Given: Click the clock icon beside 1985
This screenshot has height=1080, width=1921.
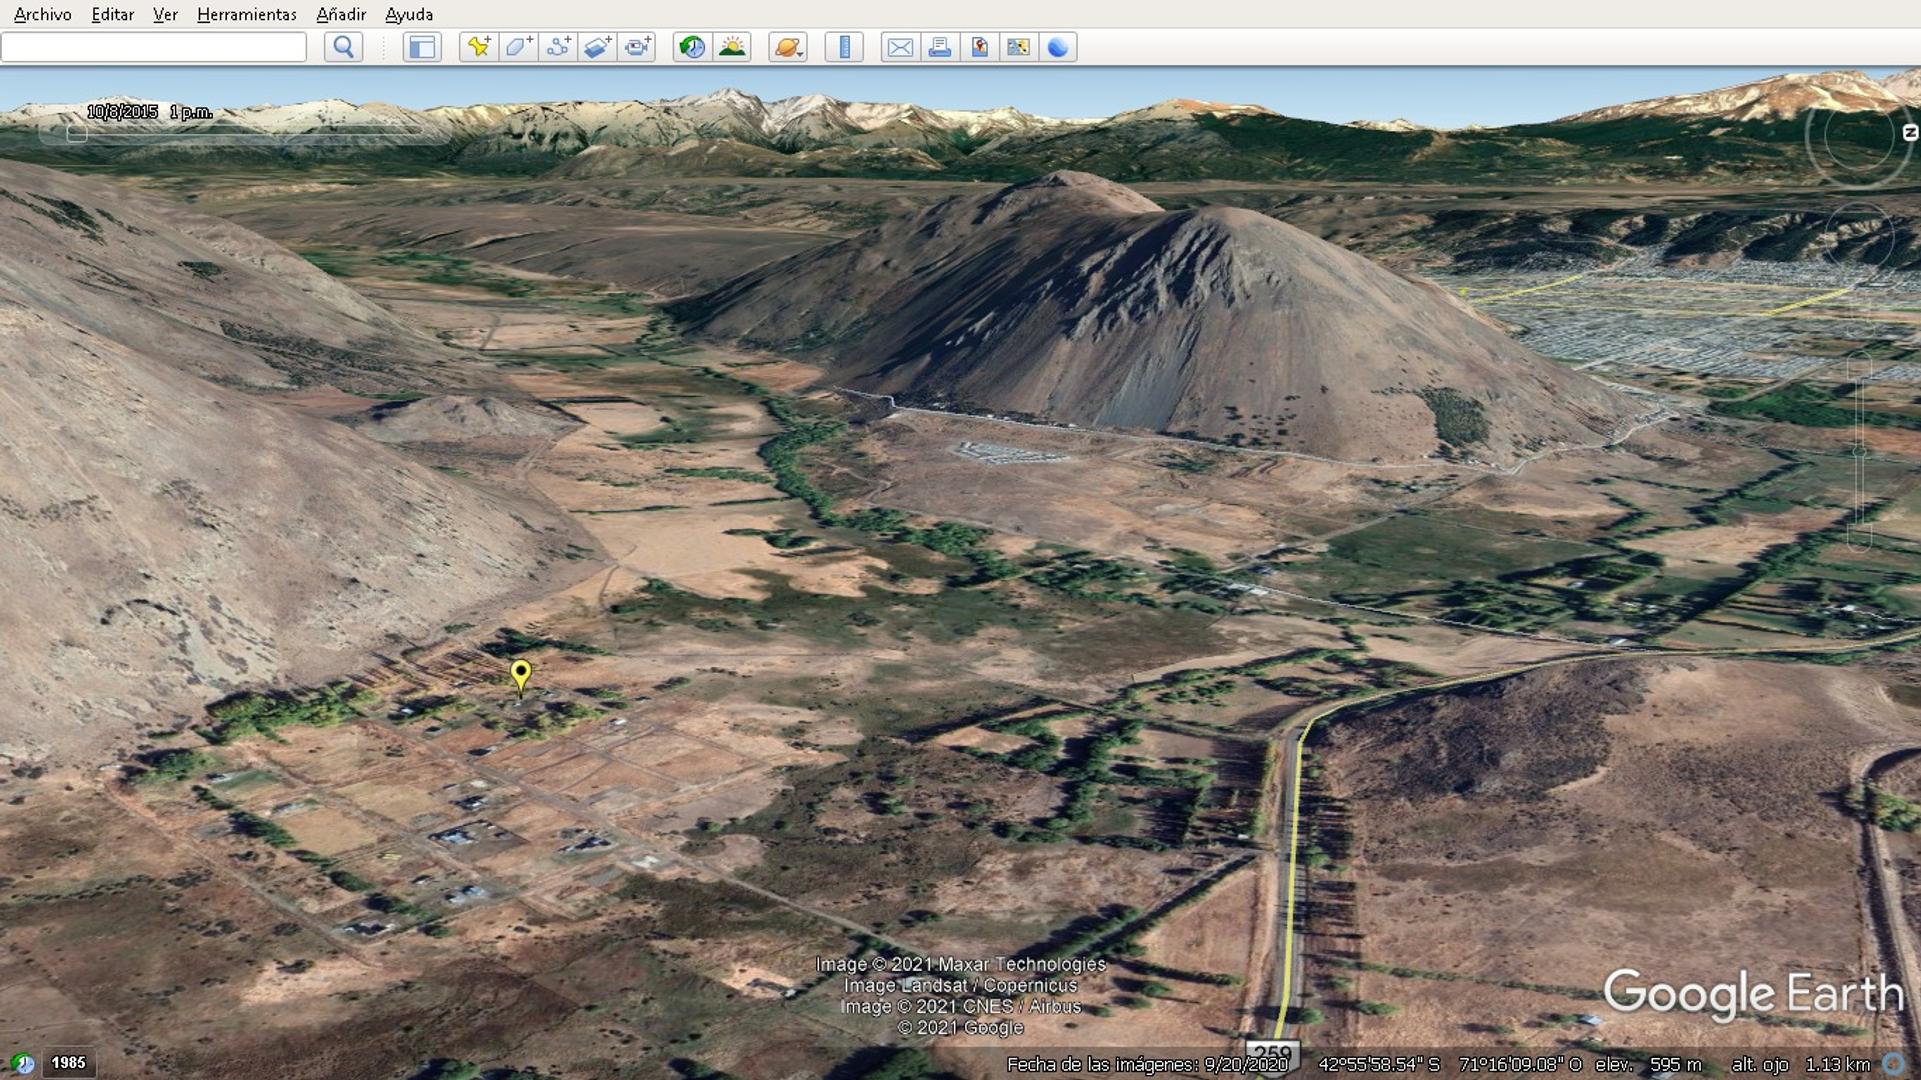Looking at the screenshot, I should (x=22, y=1064).
